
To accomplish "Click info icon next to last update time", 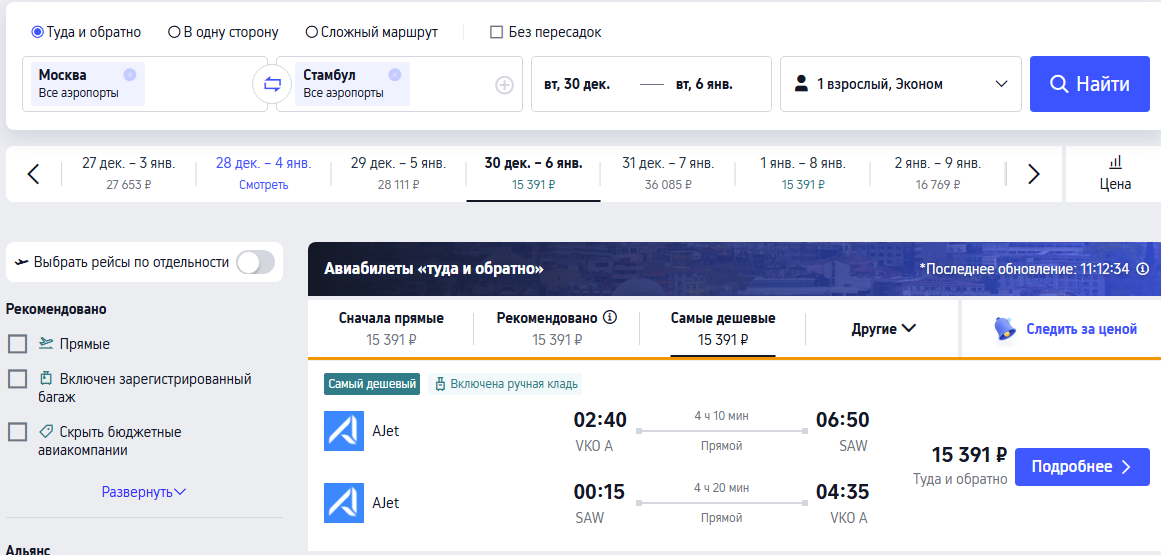I will [1142, 269].
